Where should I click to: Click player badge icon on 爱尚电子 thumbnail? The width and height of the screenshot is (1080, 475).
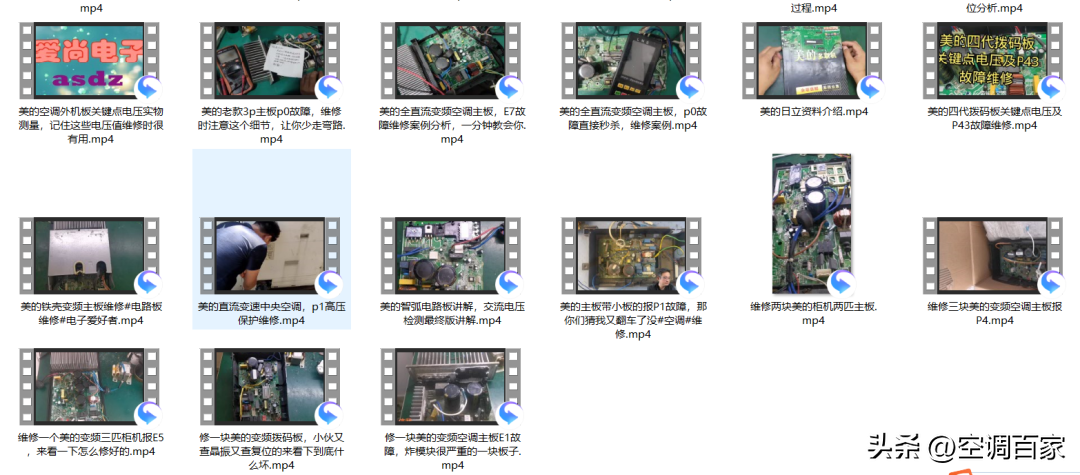pos(148,89)
